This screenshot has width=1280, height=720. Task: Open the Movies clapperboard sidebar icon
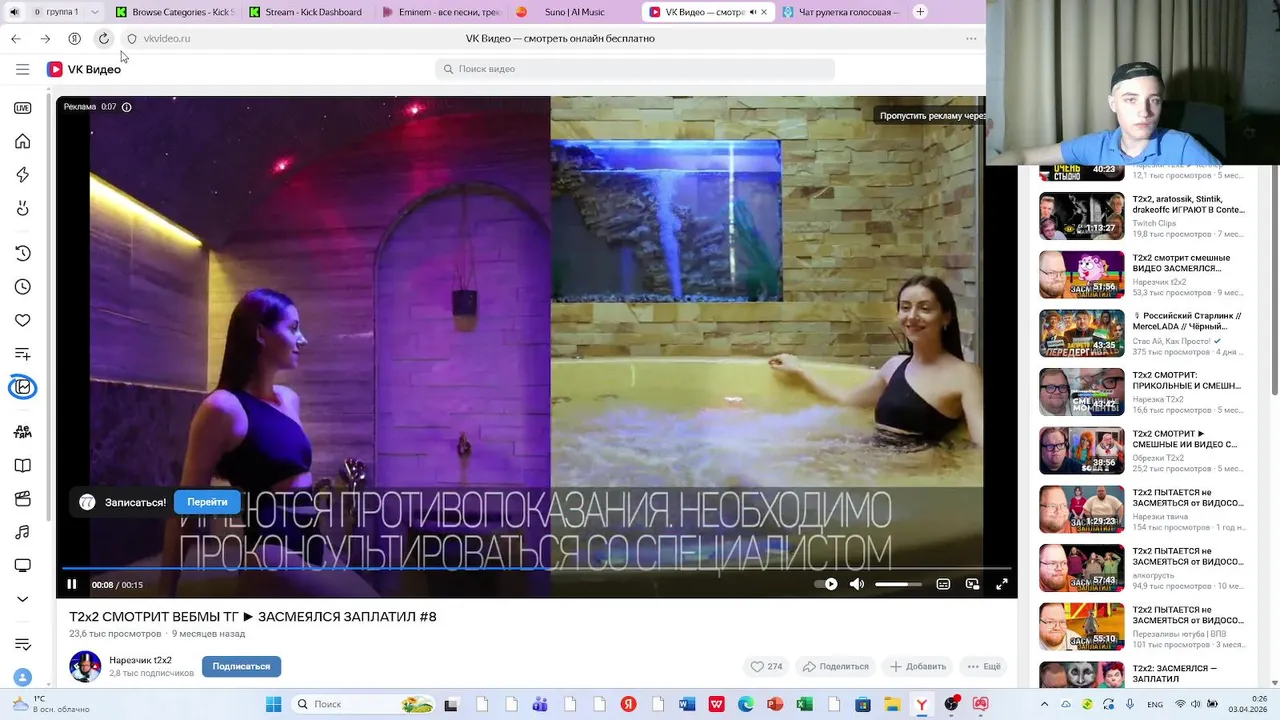coord(22,499)
